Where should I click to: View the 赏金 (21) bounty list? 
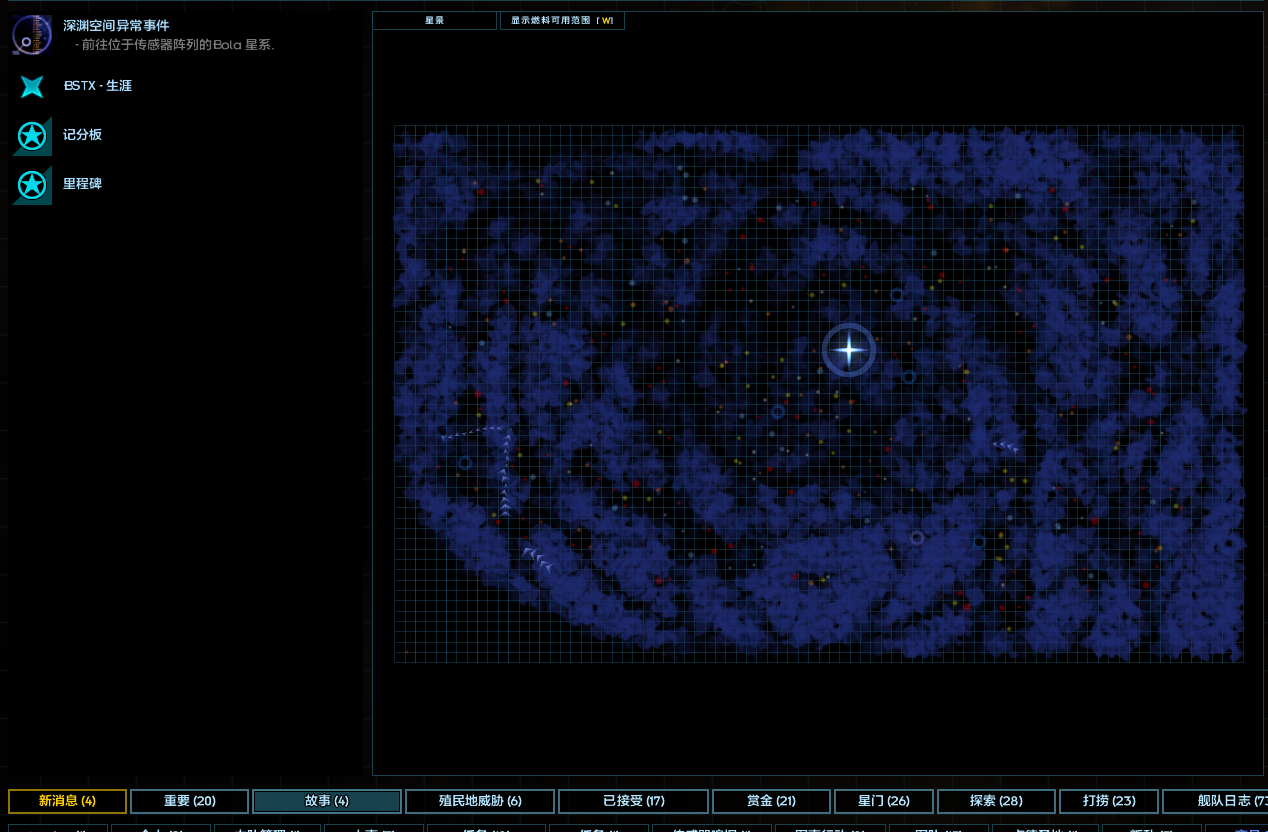771,801
